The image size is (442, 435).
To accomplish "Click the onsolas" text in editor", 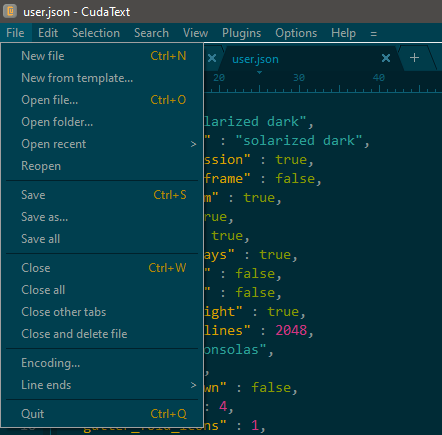I will (235, 350).
